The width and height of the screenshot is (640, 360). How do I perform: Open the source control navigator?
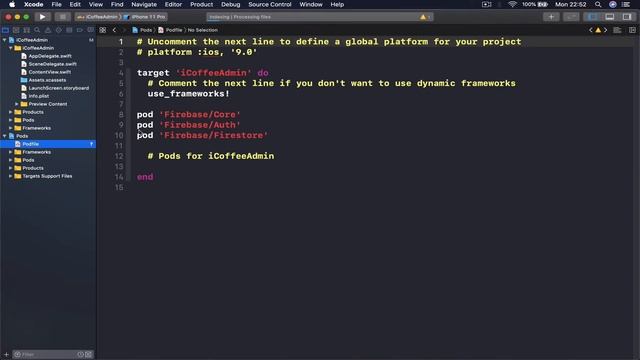tap(16, 30)
